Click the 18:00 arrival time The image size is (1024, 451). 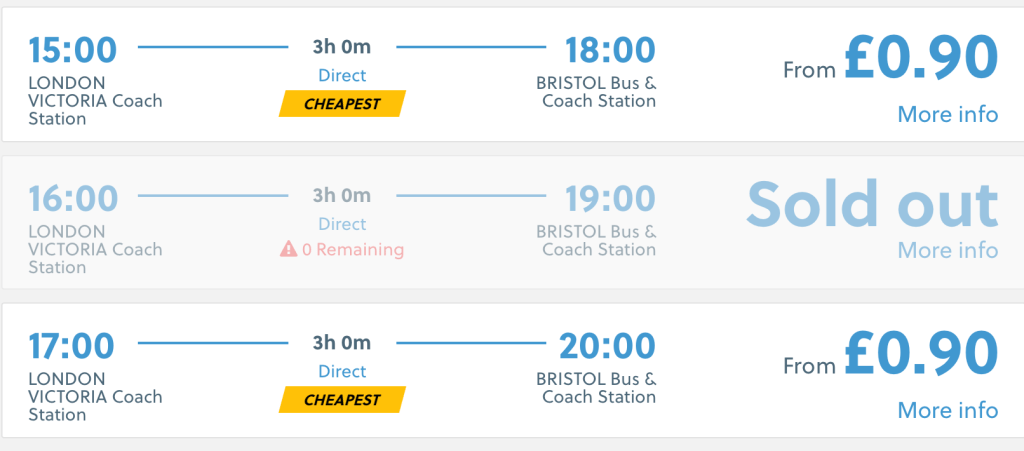pos(610,48)
